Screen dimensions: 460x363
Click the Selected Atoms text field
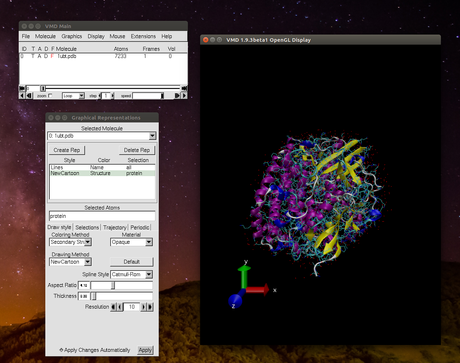coord(102,216)
